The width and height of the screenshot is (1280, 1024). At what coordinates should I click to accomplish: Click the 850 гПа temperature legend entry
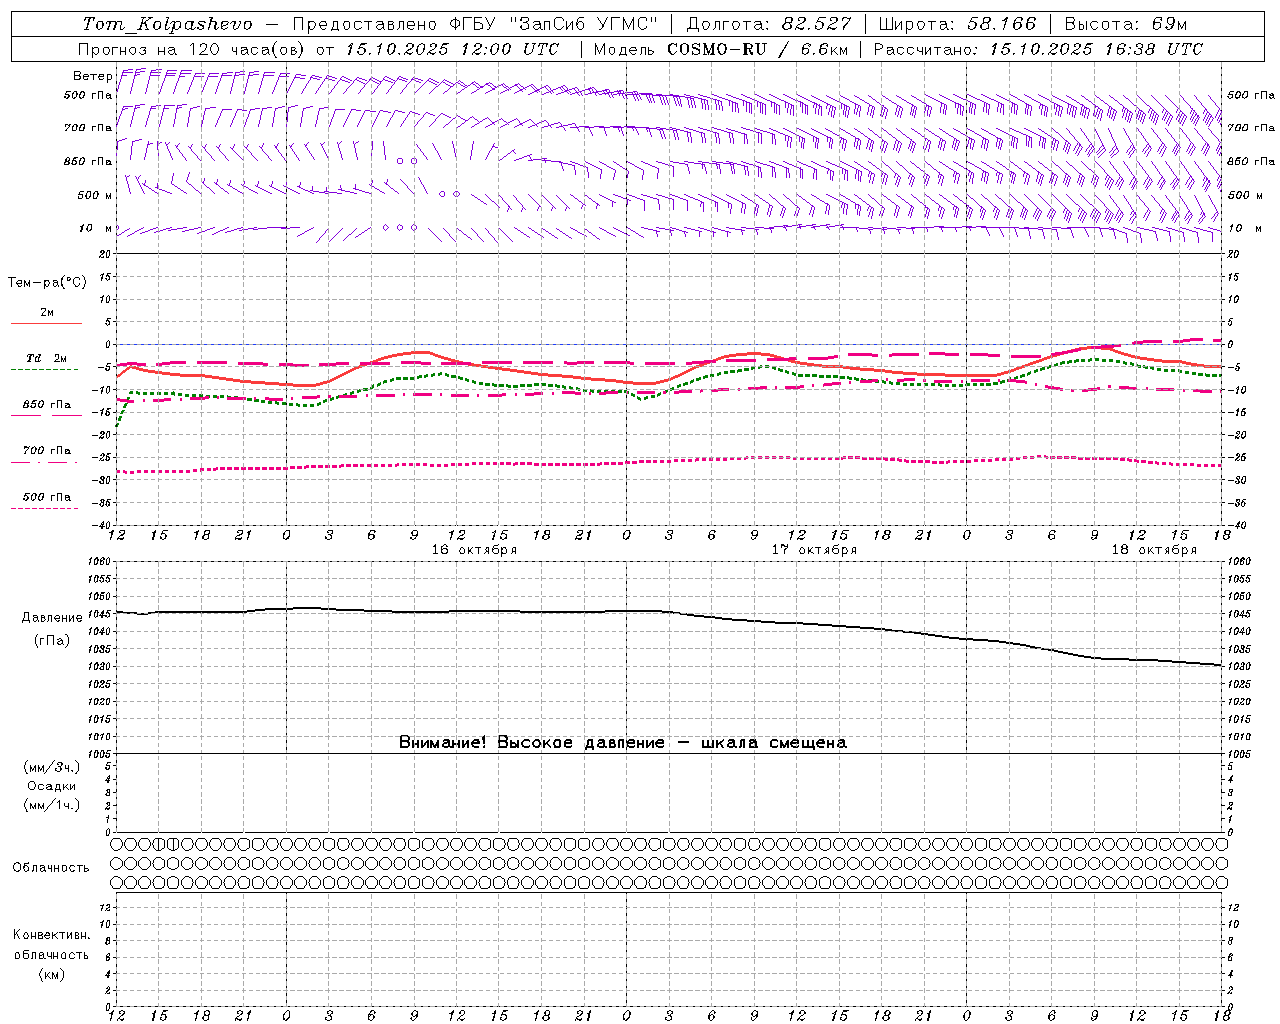click(x=47, y=405)
